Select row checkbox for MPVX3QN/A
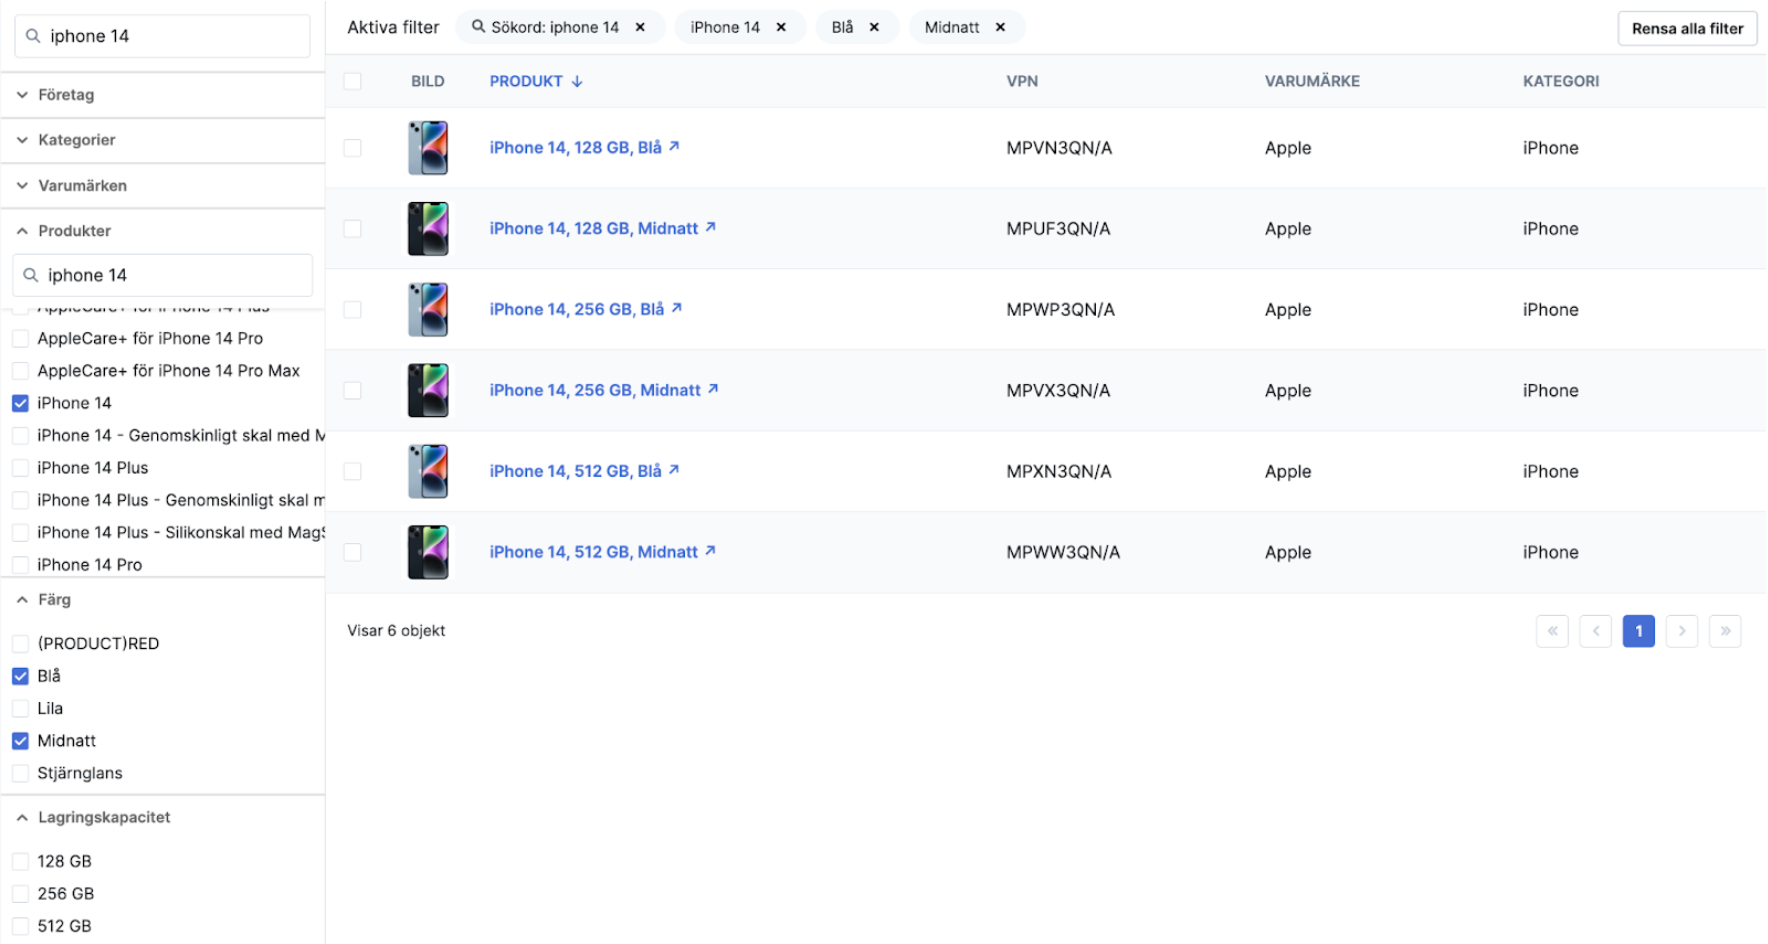The width and height of the screenshot is (1768, 944). [x=353, y=391]
